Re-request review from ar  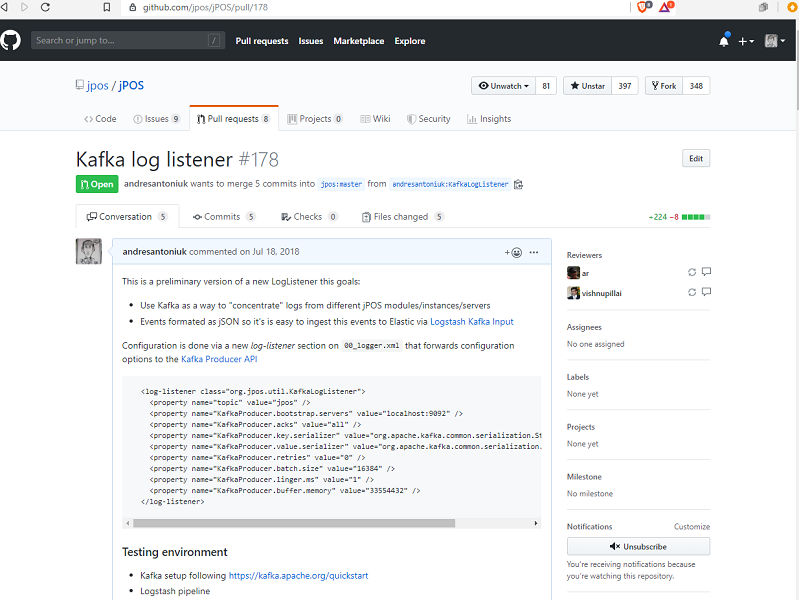pos(691,272)
